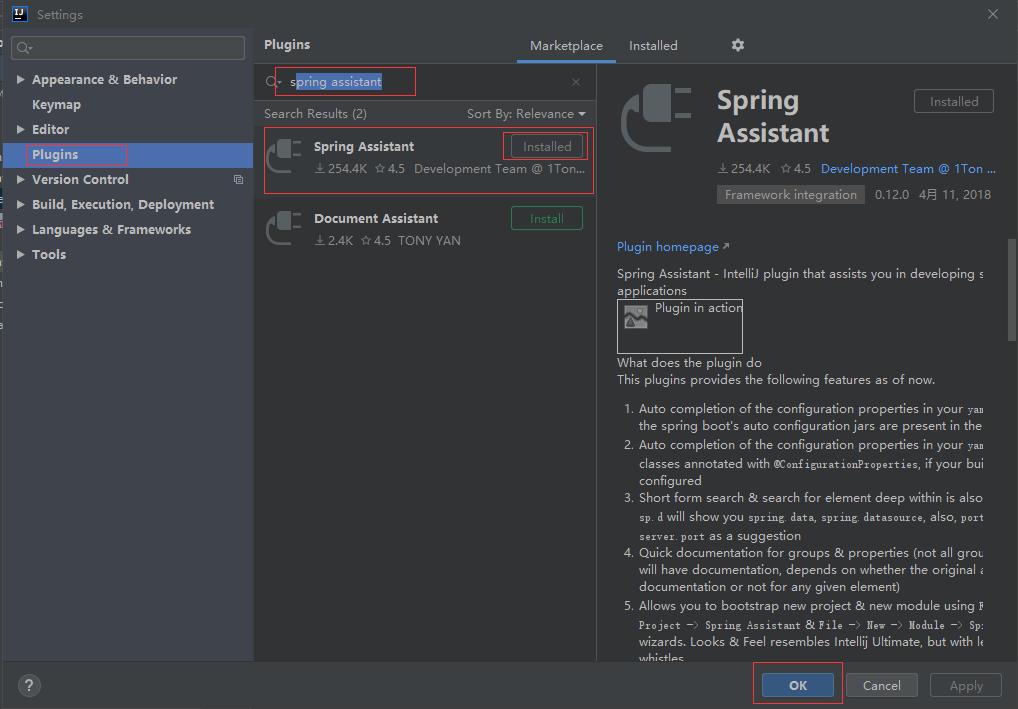This screenshot has width=1018, height=709.
Task: Click the plugin search magnifier icon
Action: 273,82
